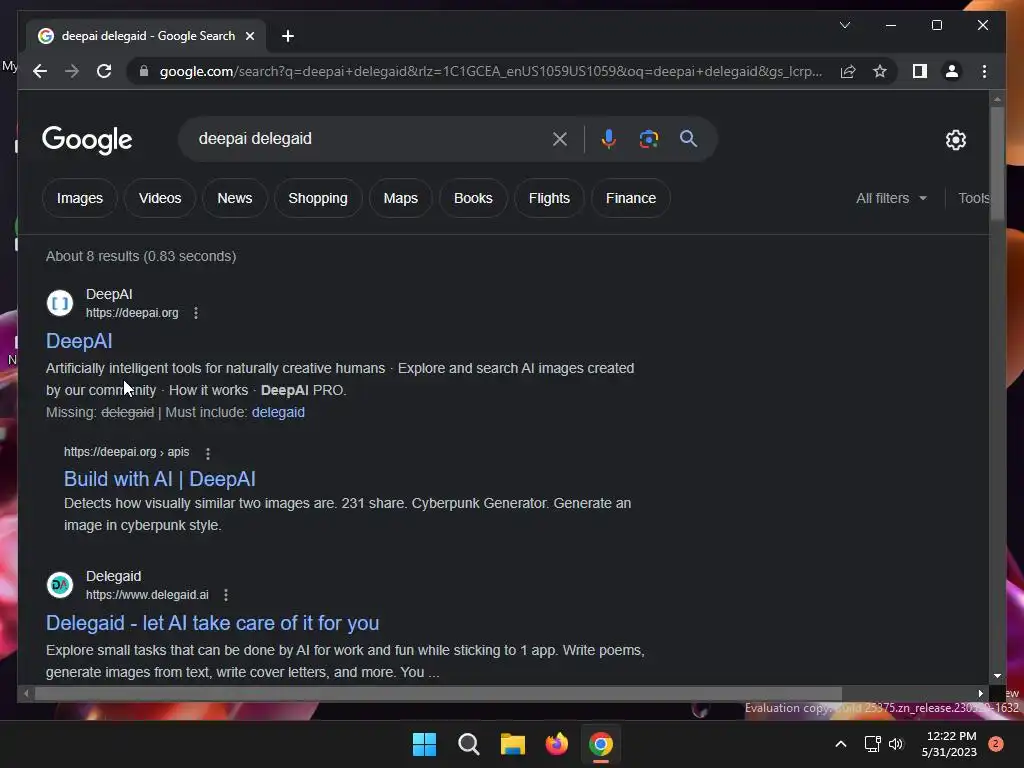Open the Chrome profile menu
This screenshot has width=1024, height=768.
point(952,71)
